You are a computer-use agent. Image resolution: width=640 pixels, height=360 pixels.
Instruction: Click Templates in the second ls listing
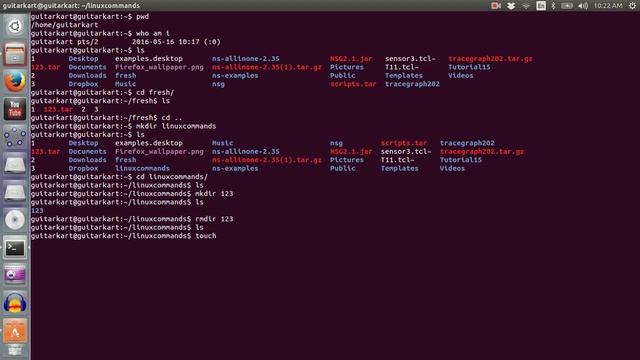point(400,168)
